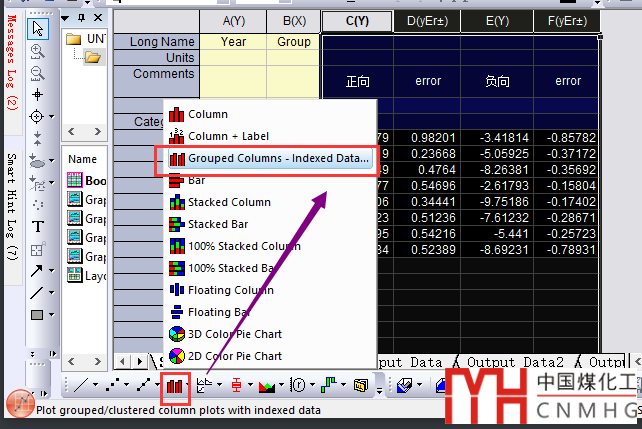Screen dimensions: 642x429
Task: Select column header D(yEr±)
Action: [427, 21]
